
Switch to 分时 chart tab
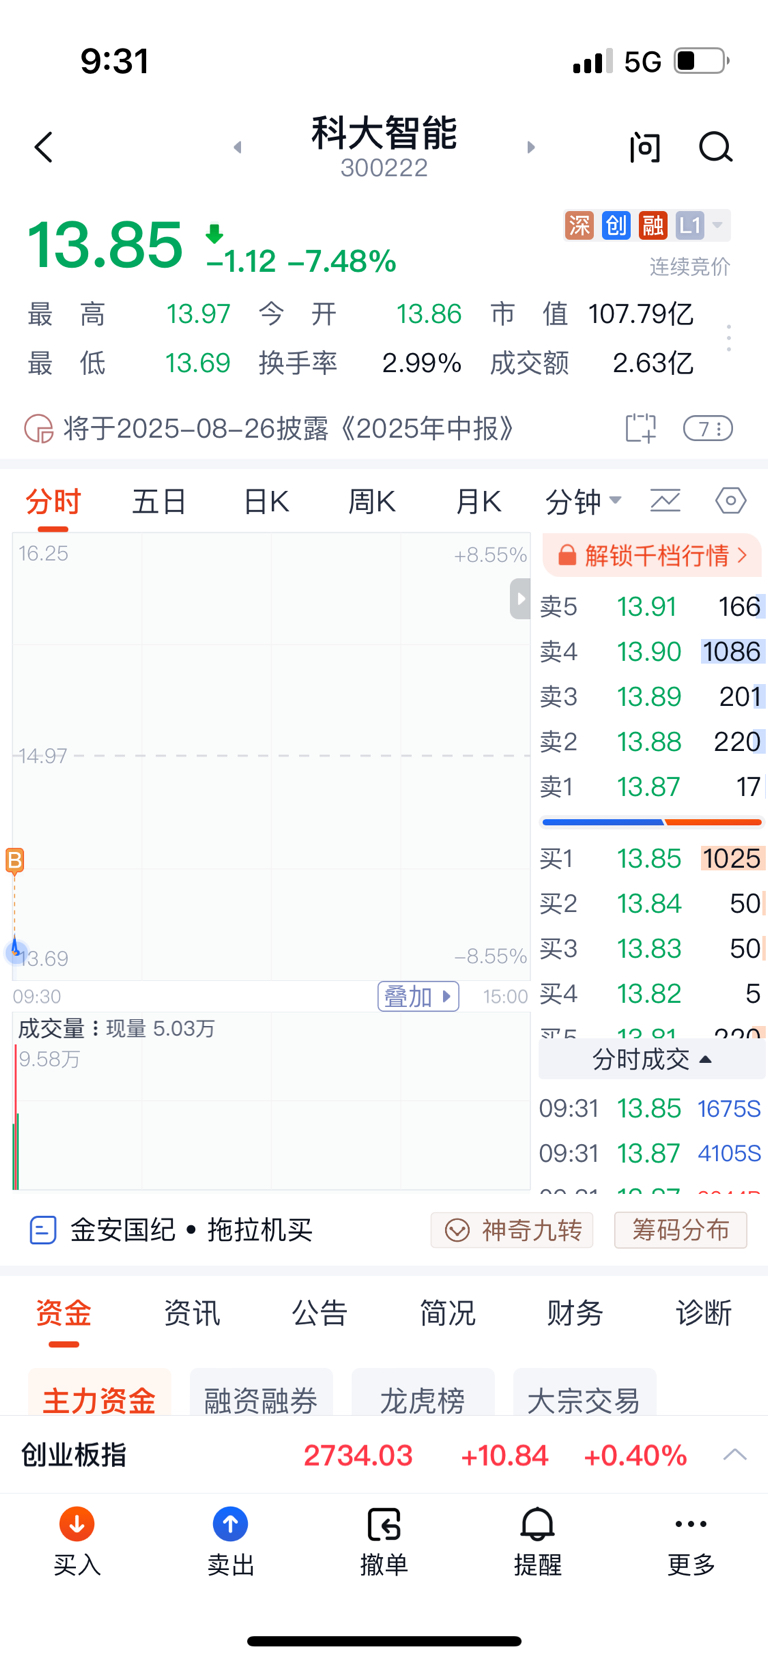(x=53, y=501)
